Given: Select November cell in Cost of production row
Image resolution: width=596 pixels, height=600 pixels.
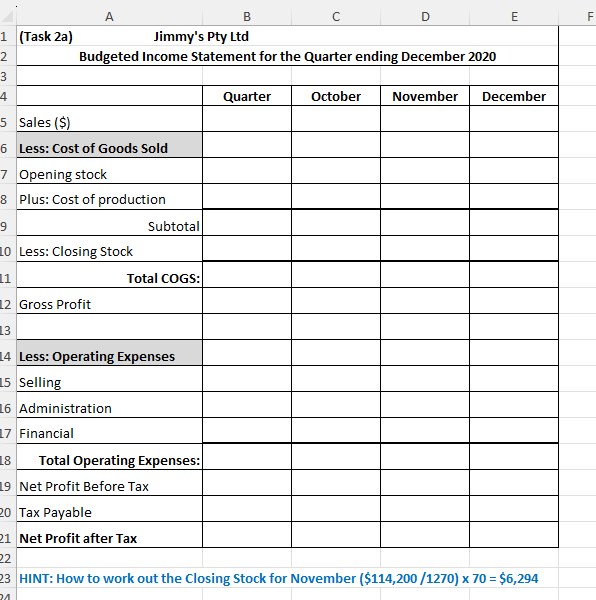Looking at the screenshot, I should pyautogui.click(x=425, y=196).
